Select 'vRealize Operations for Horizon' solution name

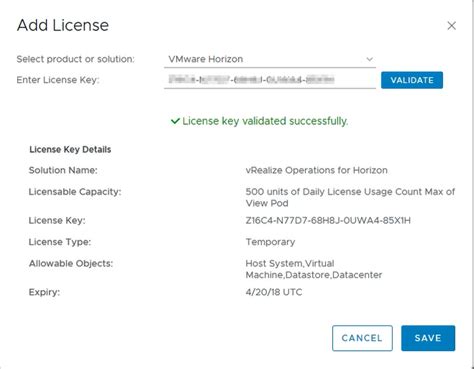pos(316,170)
